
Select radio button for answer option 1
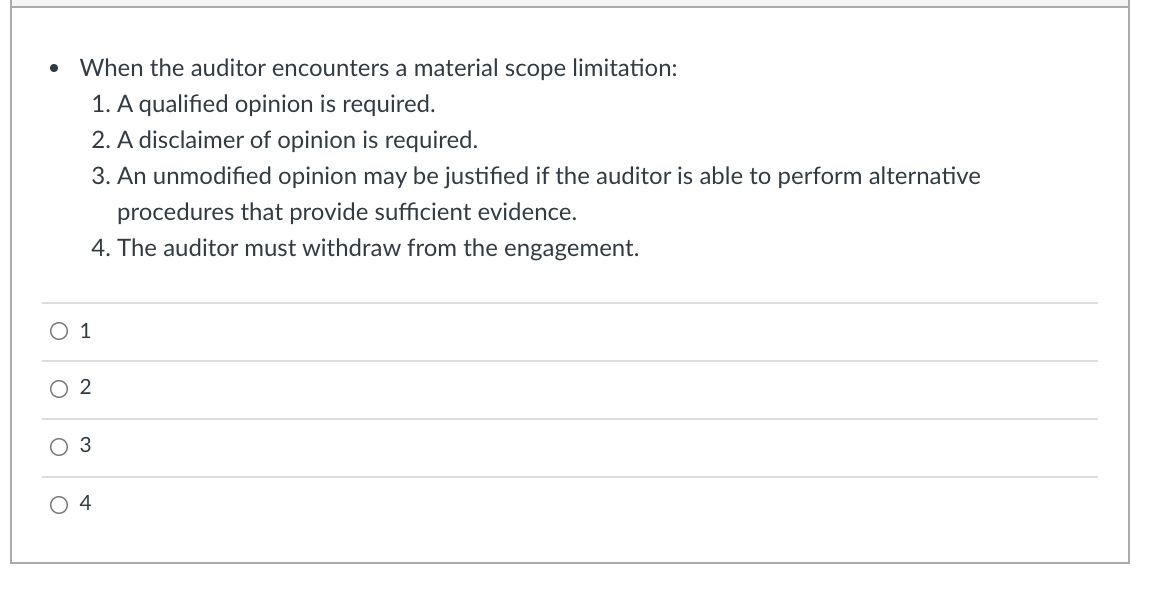click(x=58, y=330)
